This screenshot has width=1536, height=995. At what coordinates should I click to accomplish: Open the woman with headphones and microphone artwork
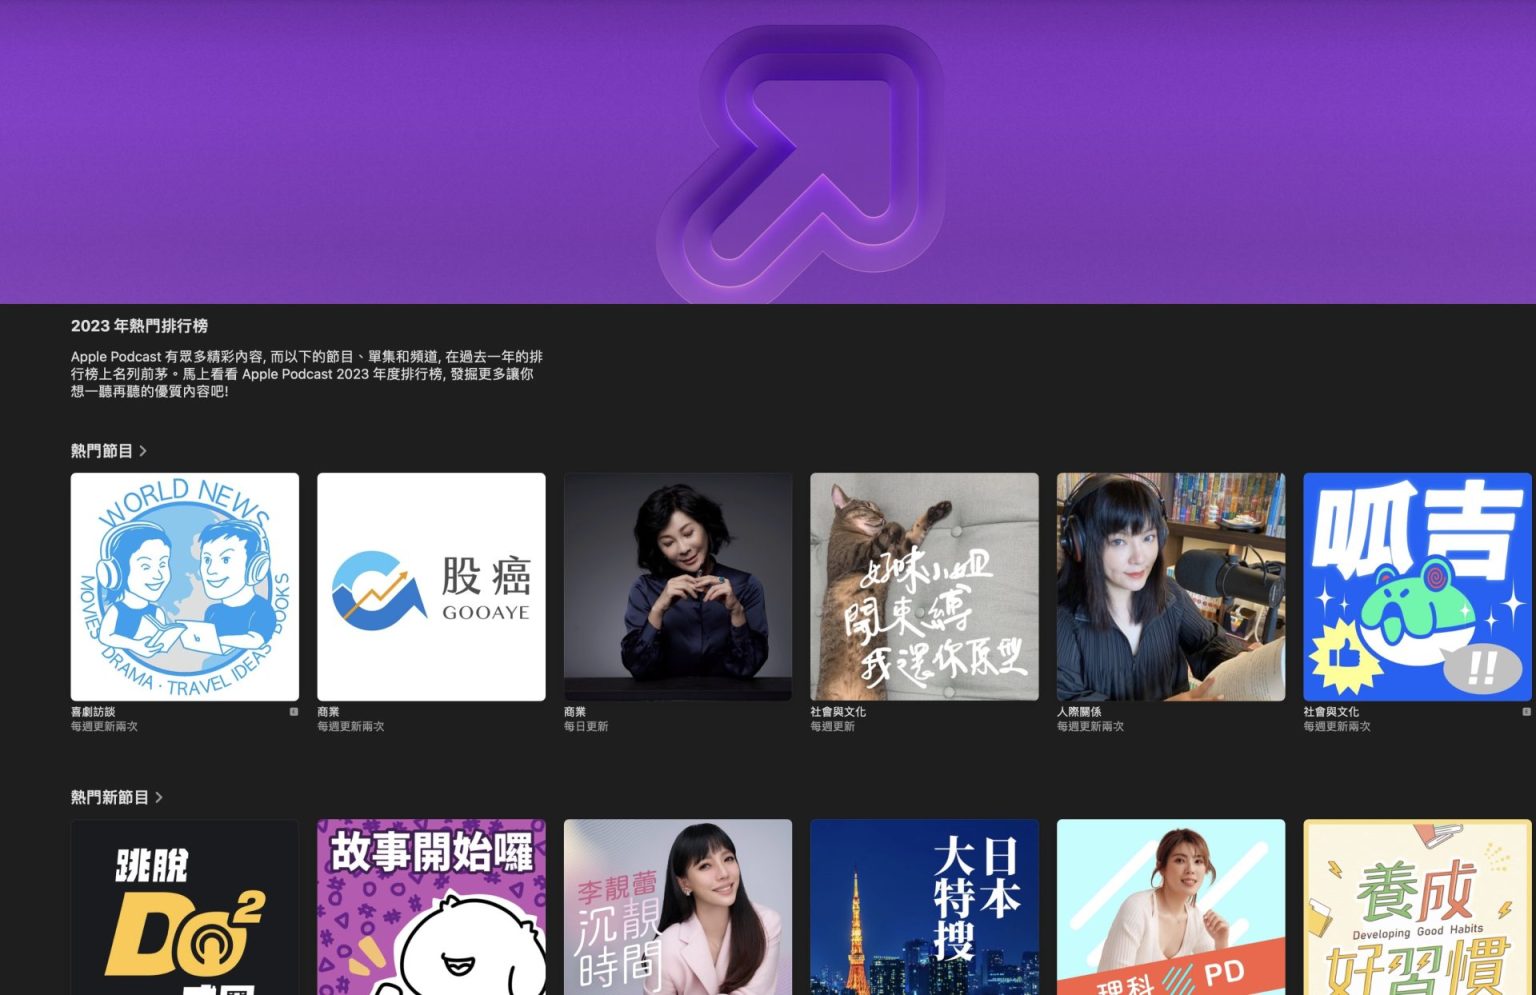click(x=1171, y=587)
